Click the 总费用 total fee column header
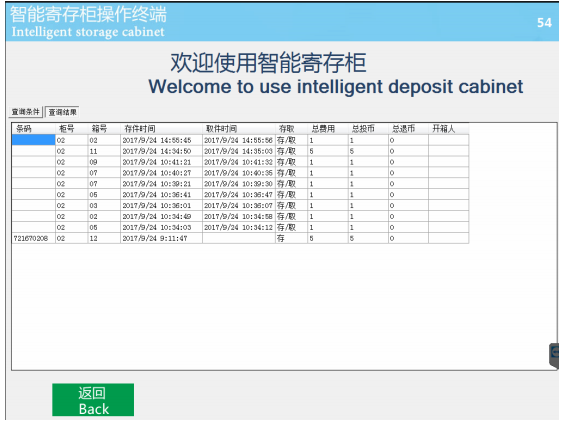The image size is (564, 423). [x=328, y=129]
